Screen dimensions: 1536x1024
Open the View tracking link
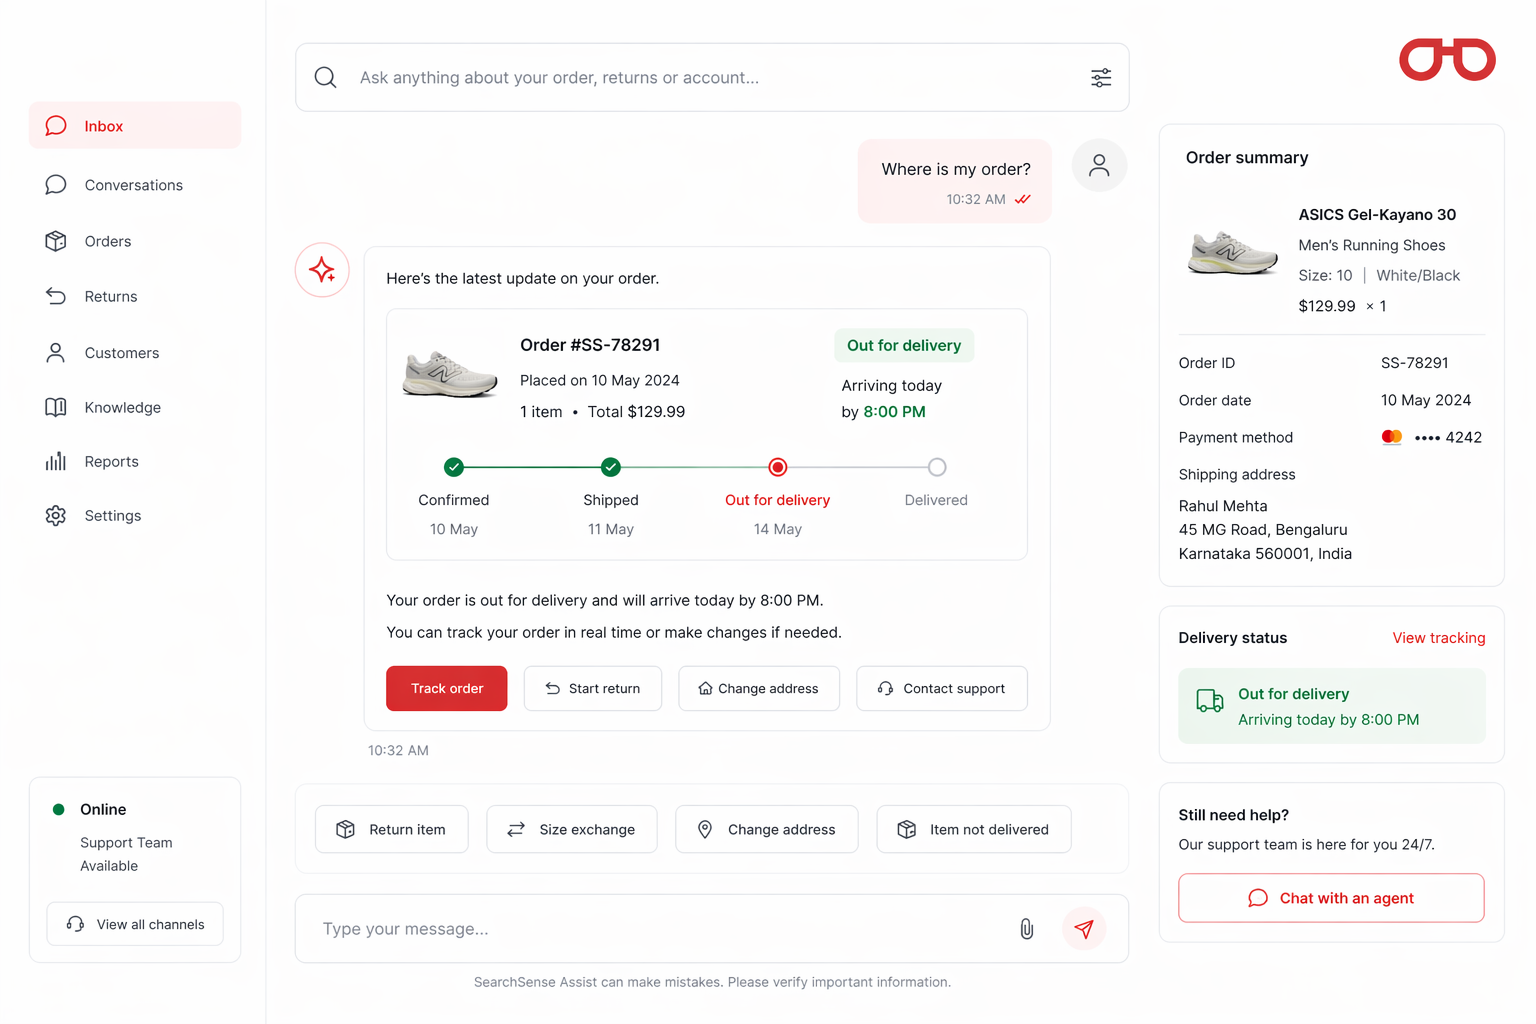[1439, 638]
